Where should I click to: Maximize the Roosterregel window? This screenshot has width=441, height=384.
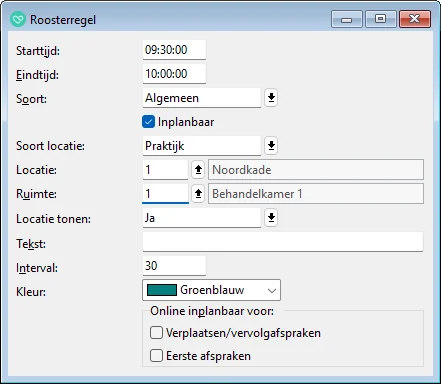tap(381, 19)
